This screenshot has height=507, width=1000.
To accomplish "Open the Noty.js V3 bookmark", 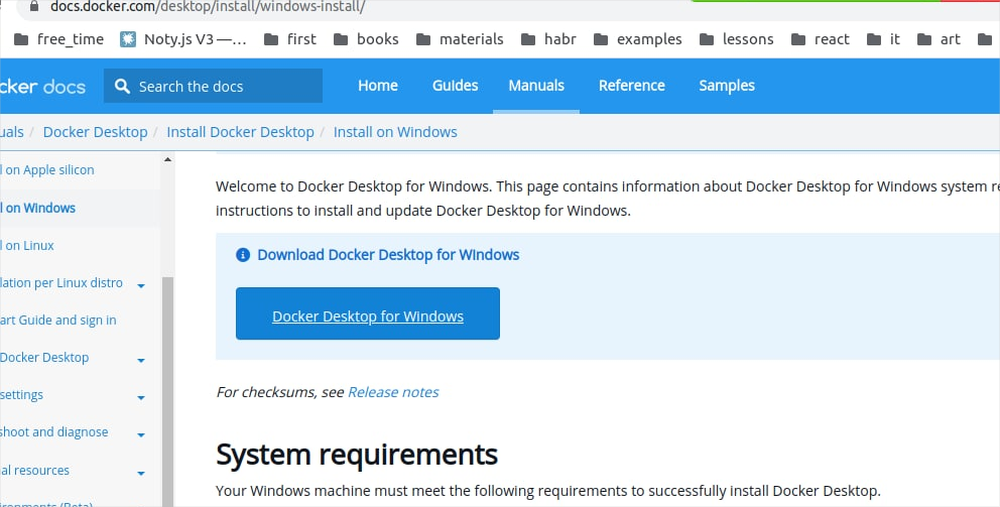I will click(184, 40).
